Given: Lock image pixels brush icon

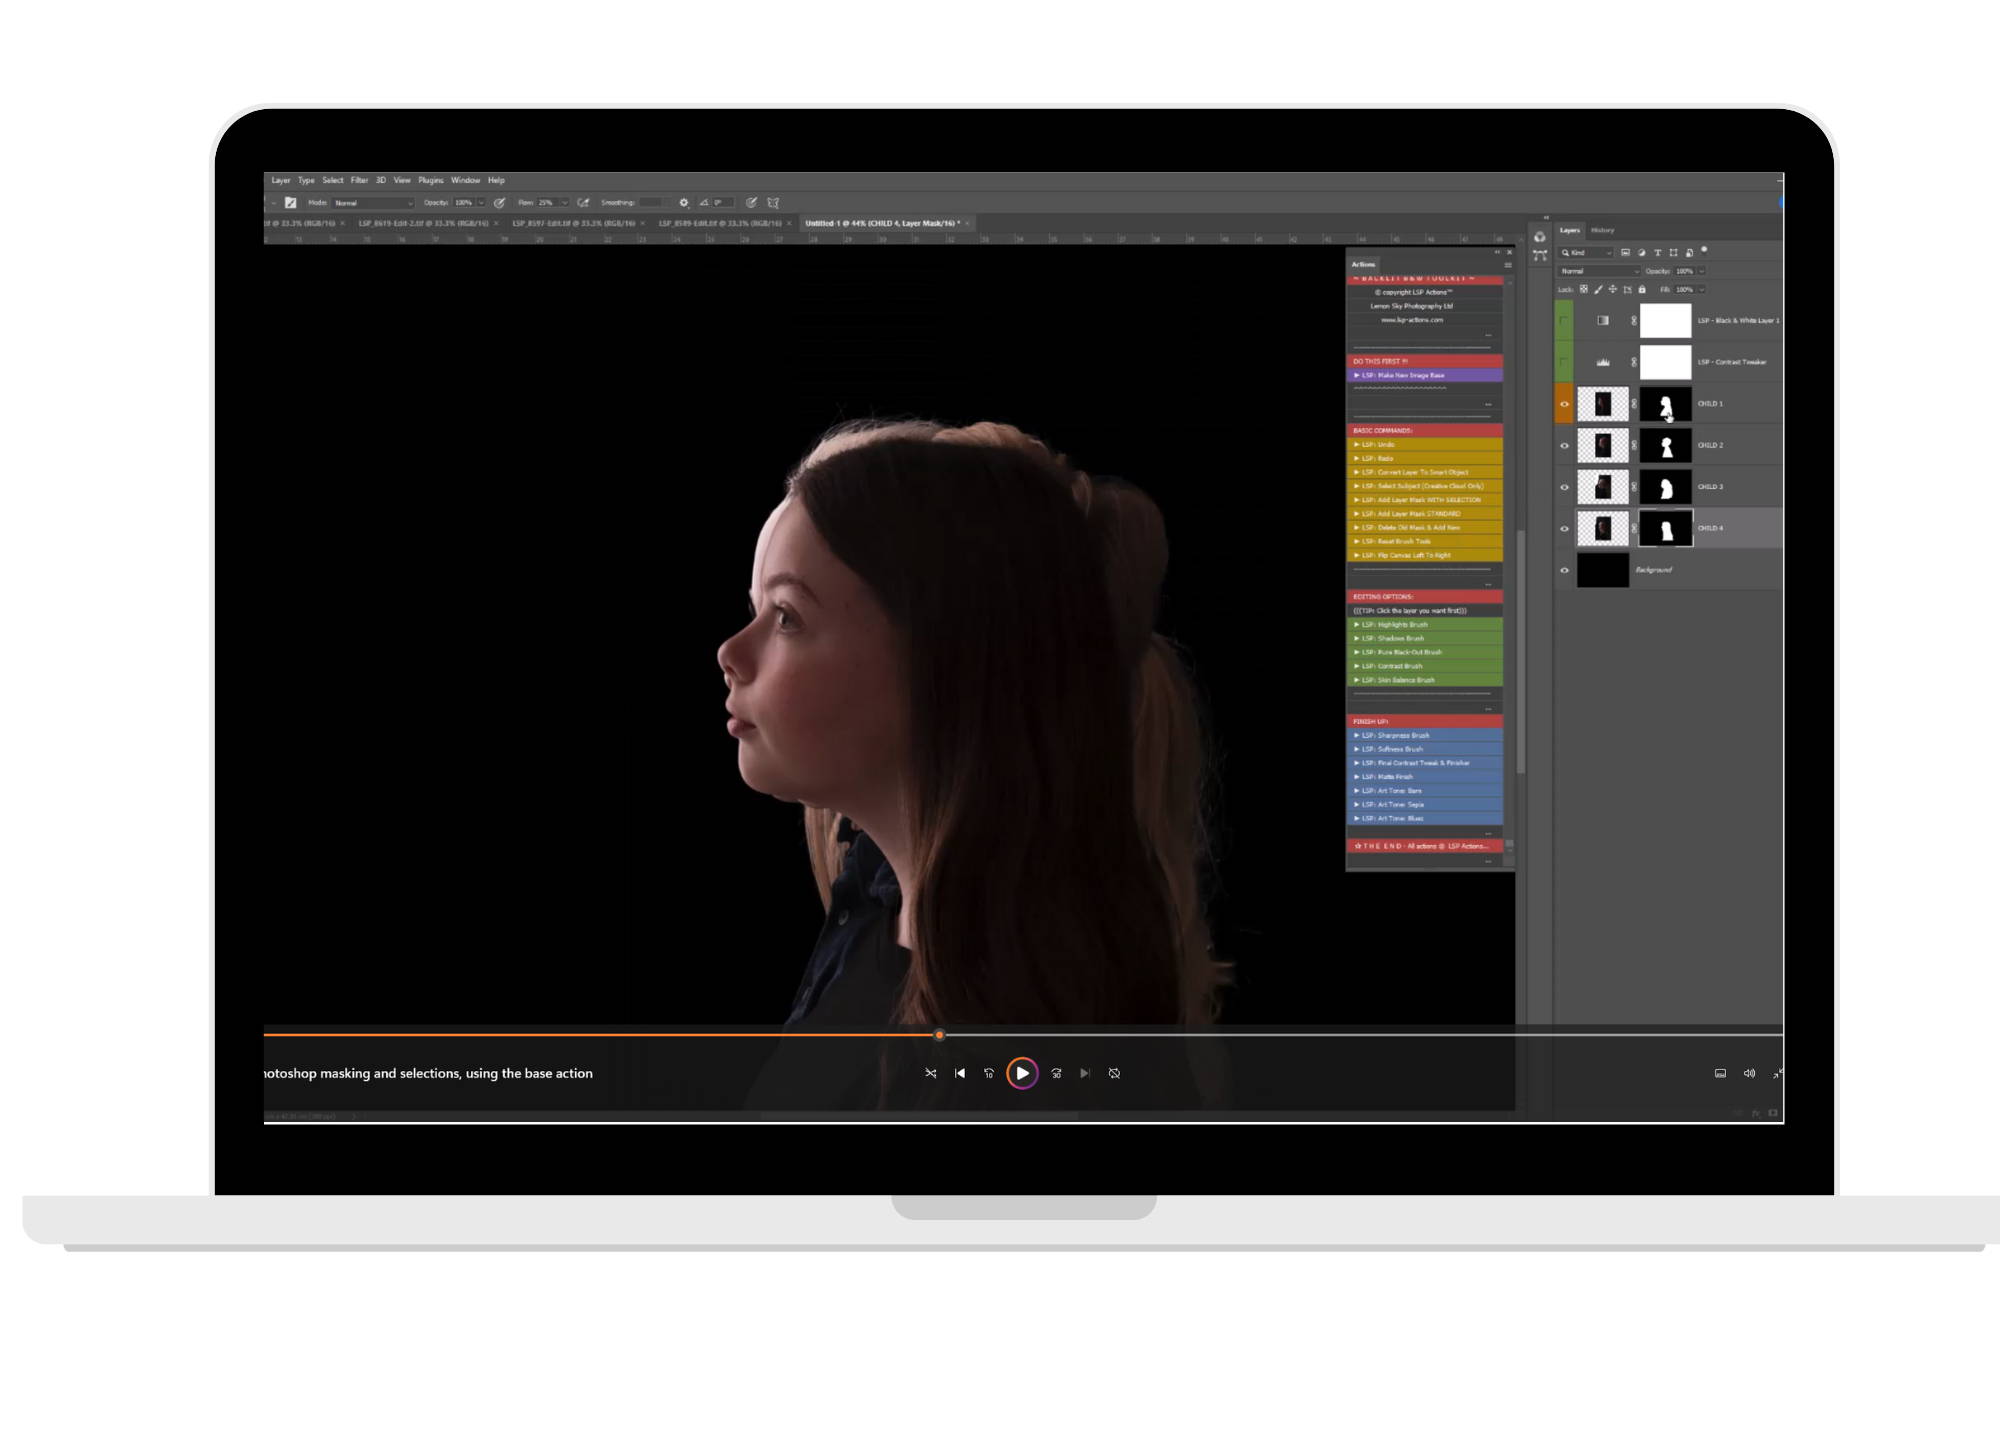Looking at the screenshot, I should point(1598,290).
